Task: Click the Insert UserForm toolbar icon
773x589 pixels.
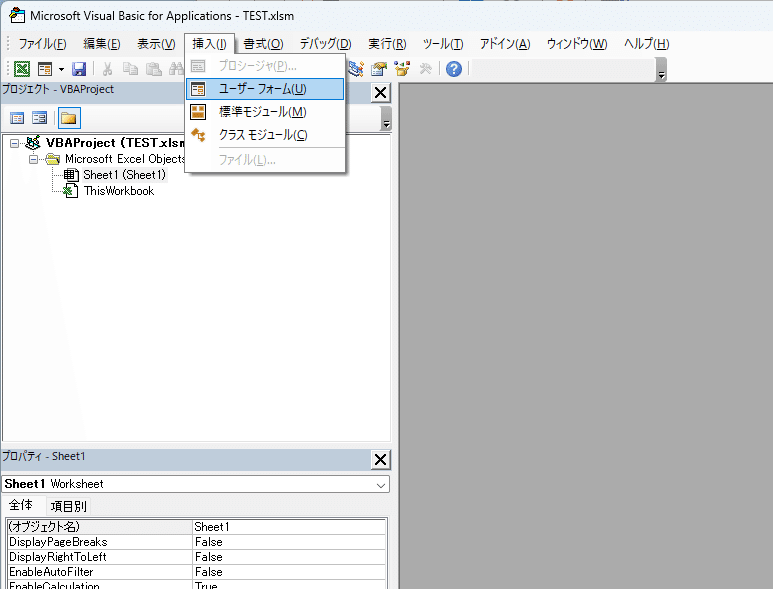Action: pyautogui.click(x=45, y=69)
